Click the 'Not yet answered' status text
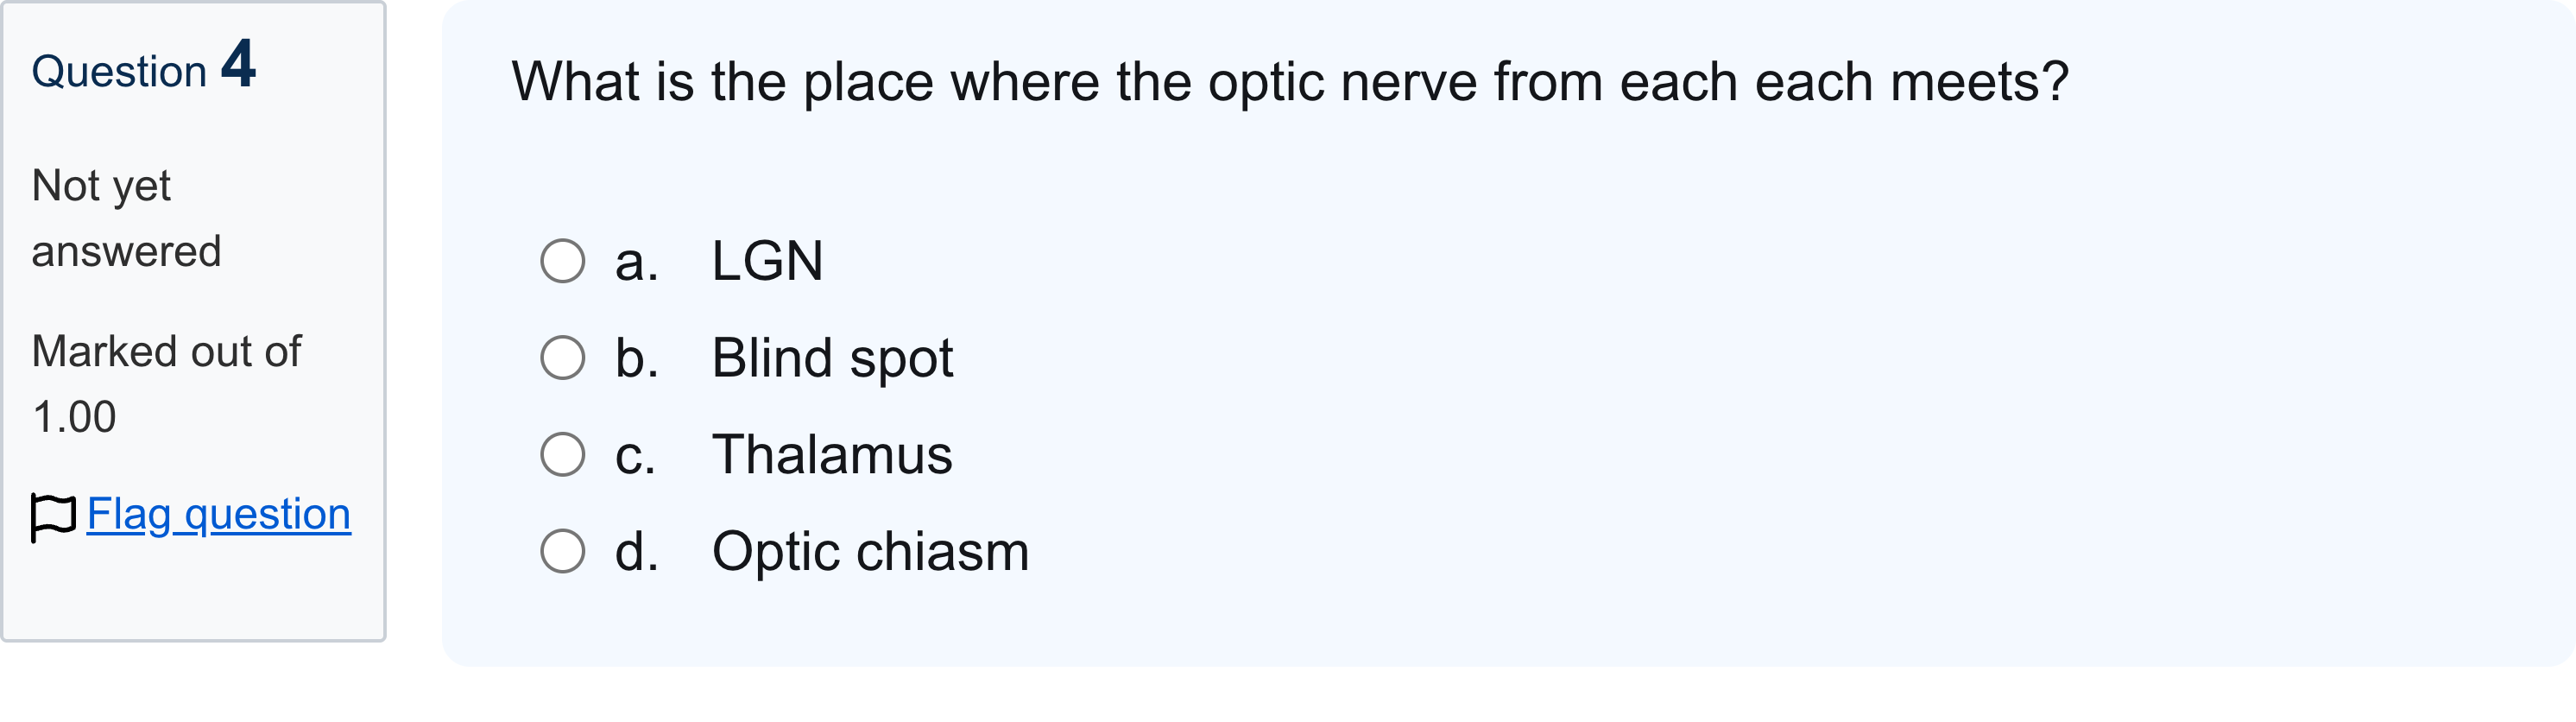2576x722 pixels. pyautogui.click(x=126, y=219)
